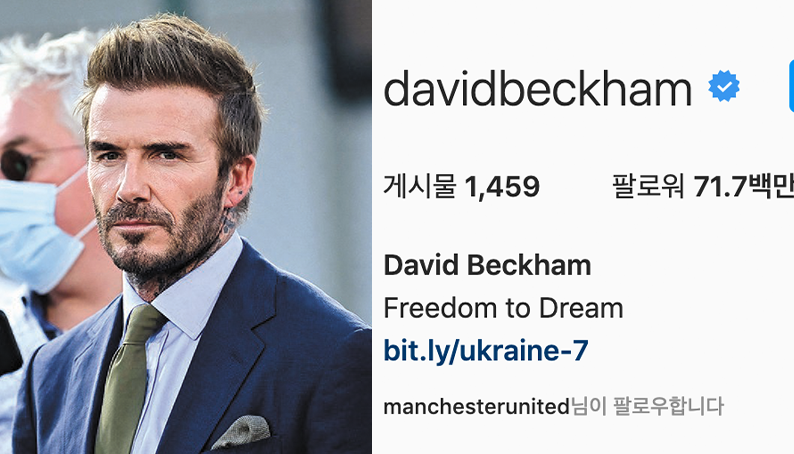Image resolution: width=794 pixels, height=454 pixels.
Task: Click the neck tattoo in the photo
Action: 227,222
